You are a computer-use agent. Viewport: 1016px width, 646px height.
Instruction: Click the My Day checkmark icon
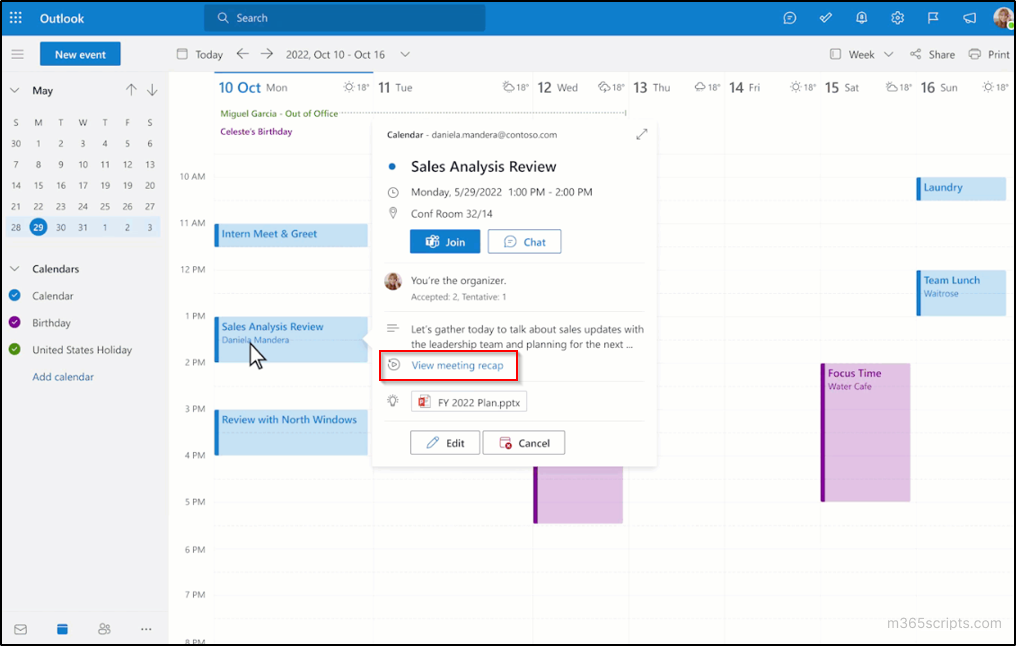coord(825,17)
